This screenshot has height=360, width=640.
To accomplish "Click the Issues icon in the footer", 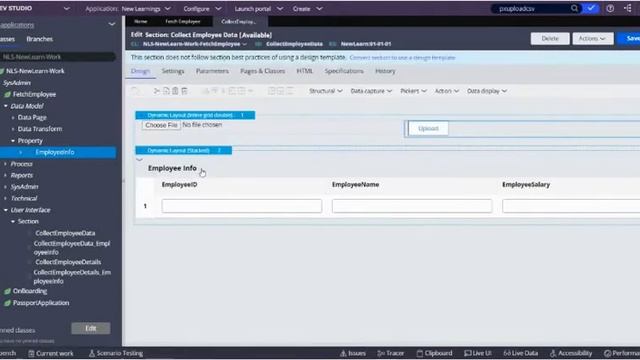I will [x=344, y=353].
